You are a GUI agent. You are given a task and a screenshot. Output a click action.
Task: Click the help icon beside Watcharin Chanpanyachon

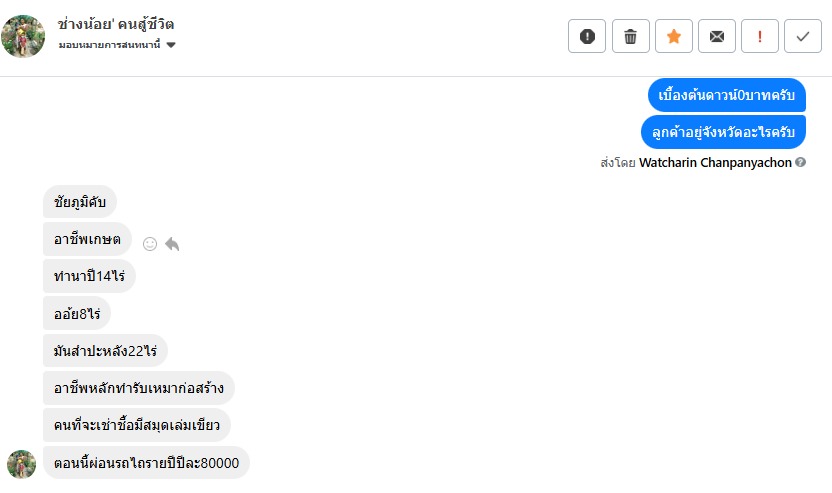[x=800, y=162]
